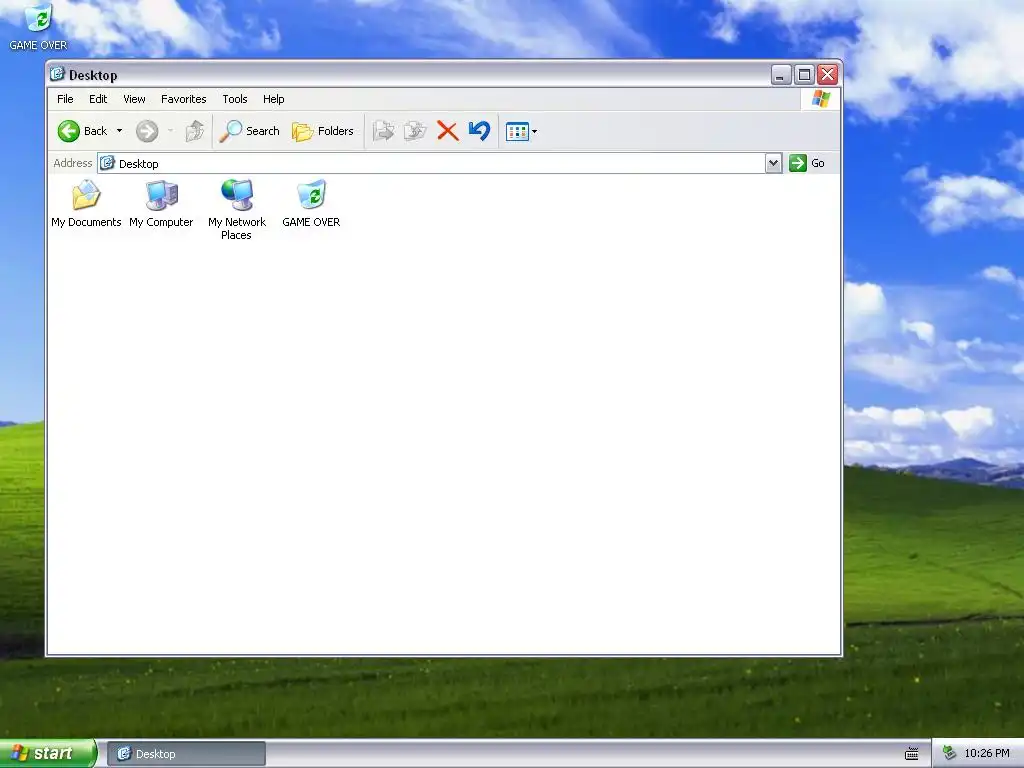Click the 10:26 PM clock
1024x768 pixels.
(987, 754)
